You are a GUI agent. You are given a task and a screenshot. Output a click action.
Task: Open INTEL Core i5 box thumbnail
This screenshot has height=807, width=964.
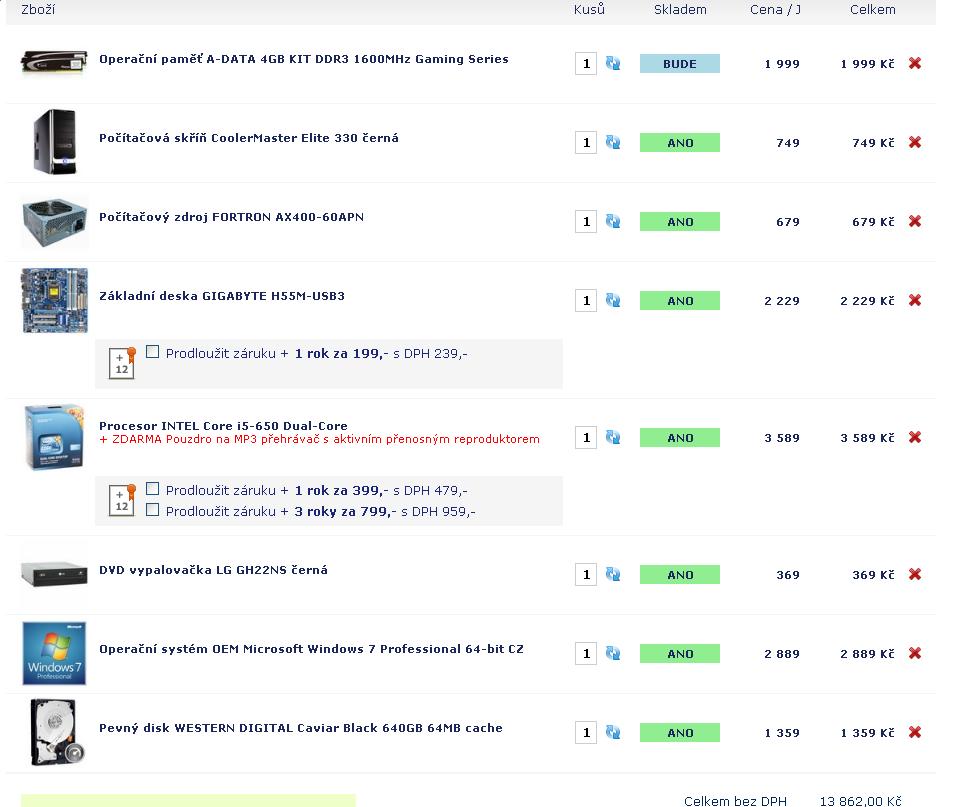point(54,437)
